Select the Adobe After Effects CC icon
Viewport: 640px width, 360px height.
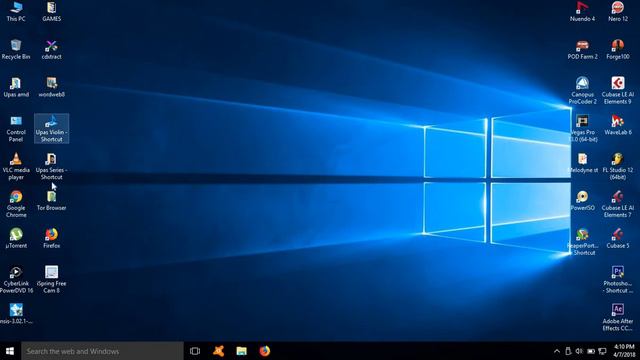click(x=618, y=318)
